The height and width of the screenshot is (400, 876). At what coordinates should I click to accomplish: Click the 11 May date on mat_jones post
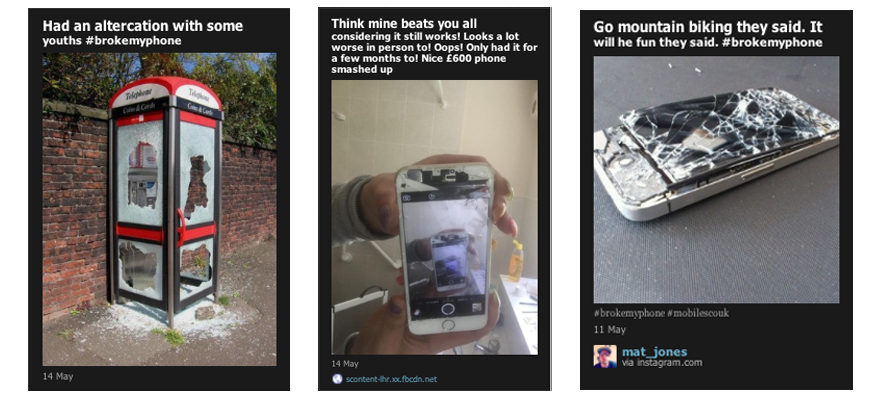coord(609,330)
